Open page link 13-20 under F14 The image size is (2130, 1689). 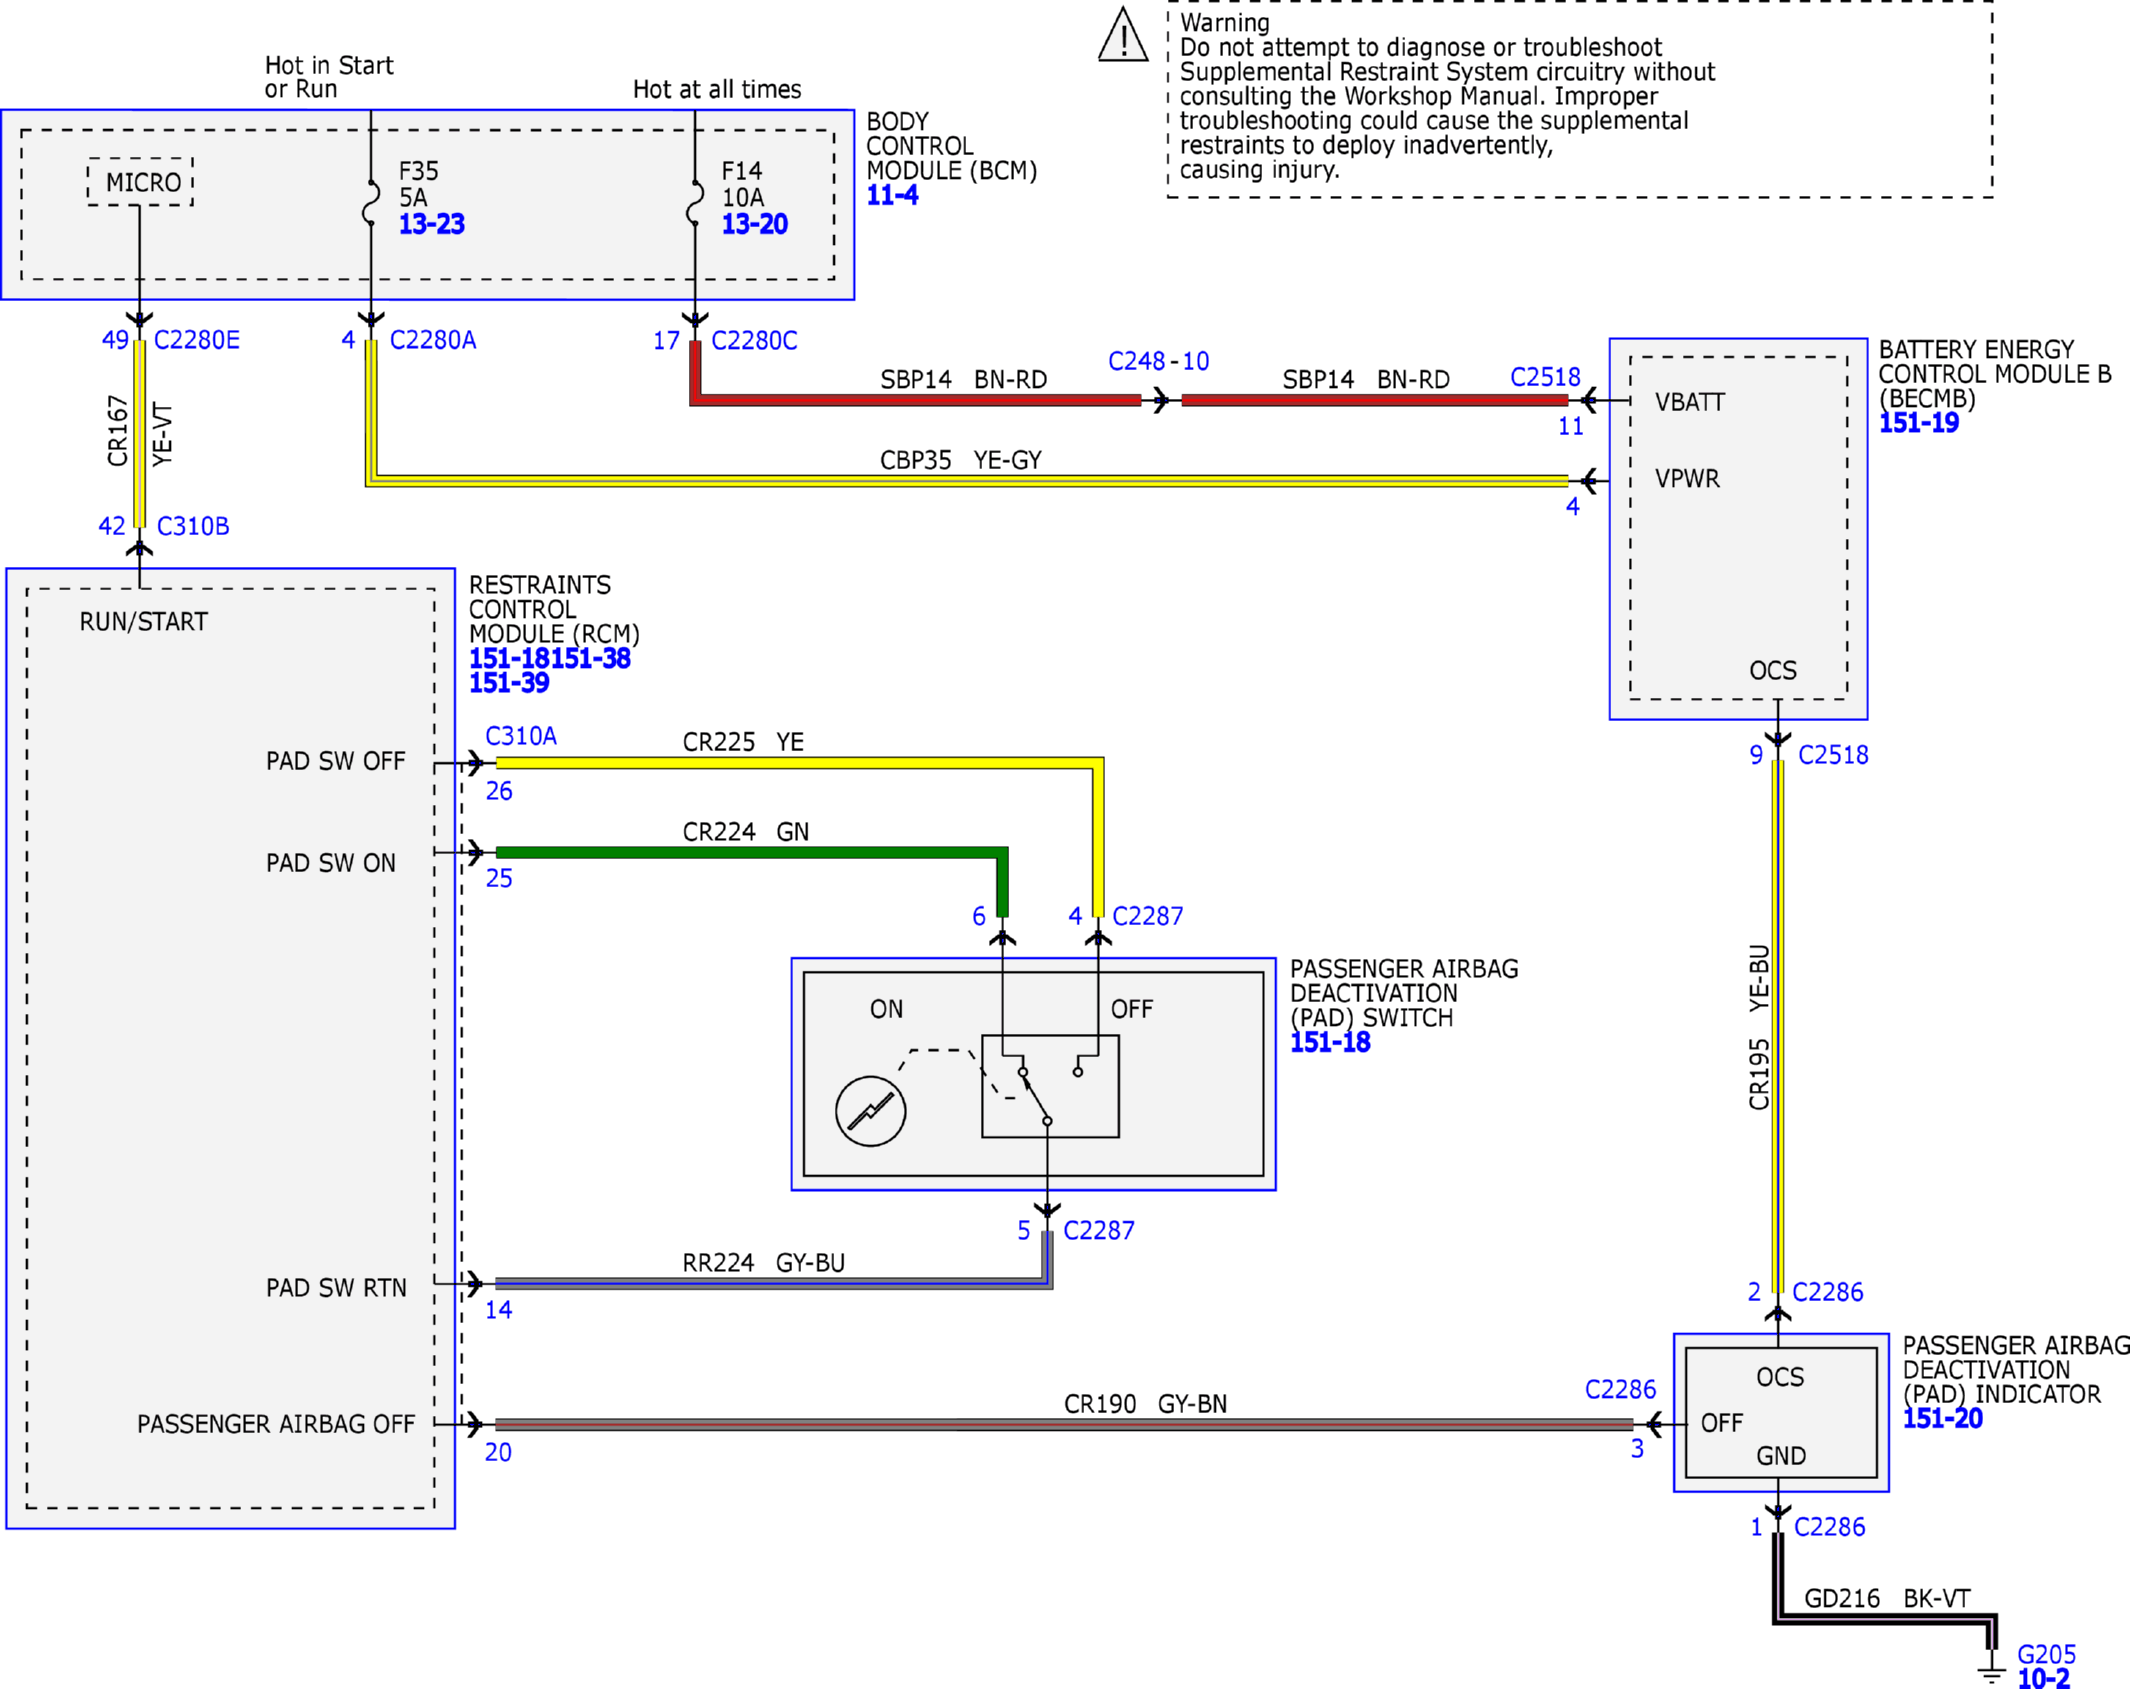755,224
